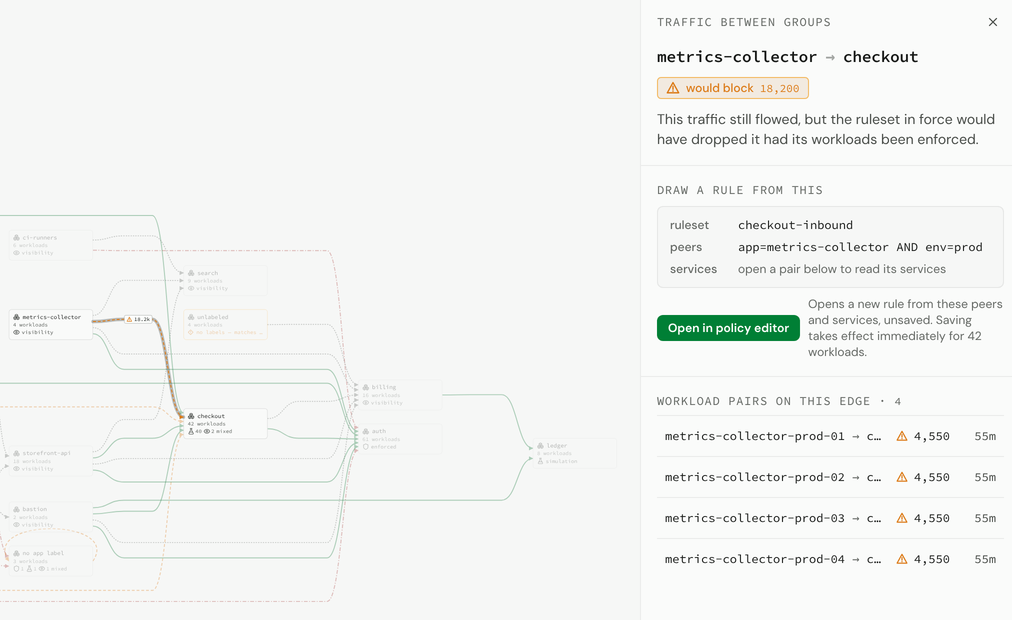Click 'open a pair below' services hint

point(842,269)
